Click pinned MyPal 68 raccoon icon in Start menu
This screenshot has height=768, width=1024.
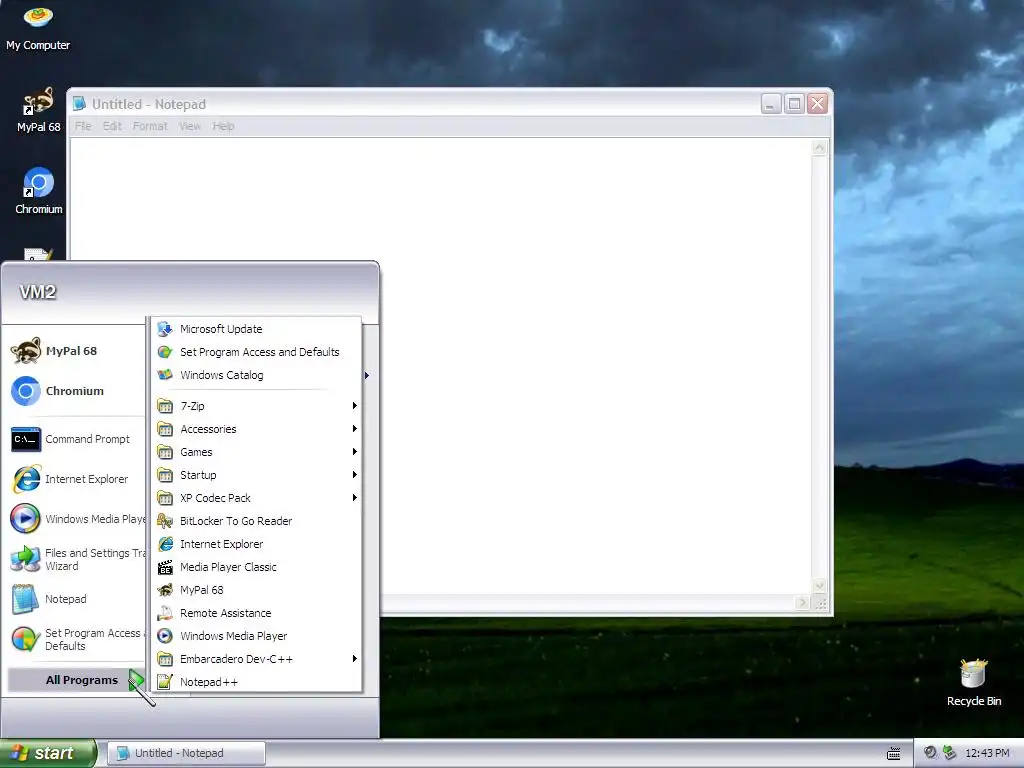pos(26,351)
